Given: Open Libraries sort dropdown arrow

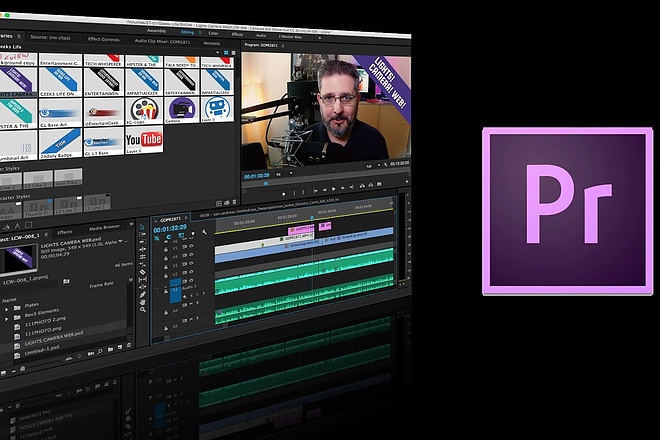Looking at the screenshot, I should point(218,53).
